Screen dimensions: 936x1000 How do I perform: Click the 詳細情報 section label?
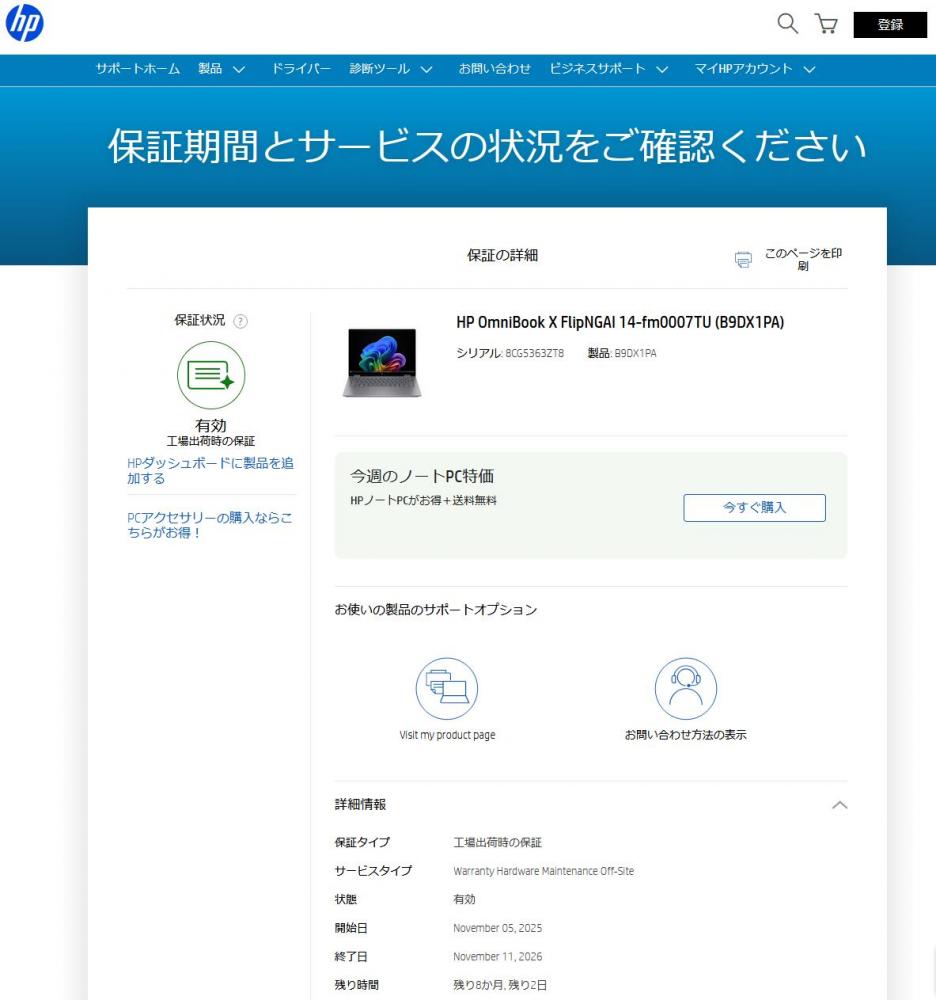coord(360,805)
